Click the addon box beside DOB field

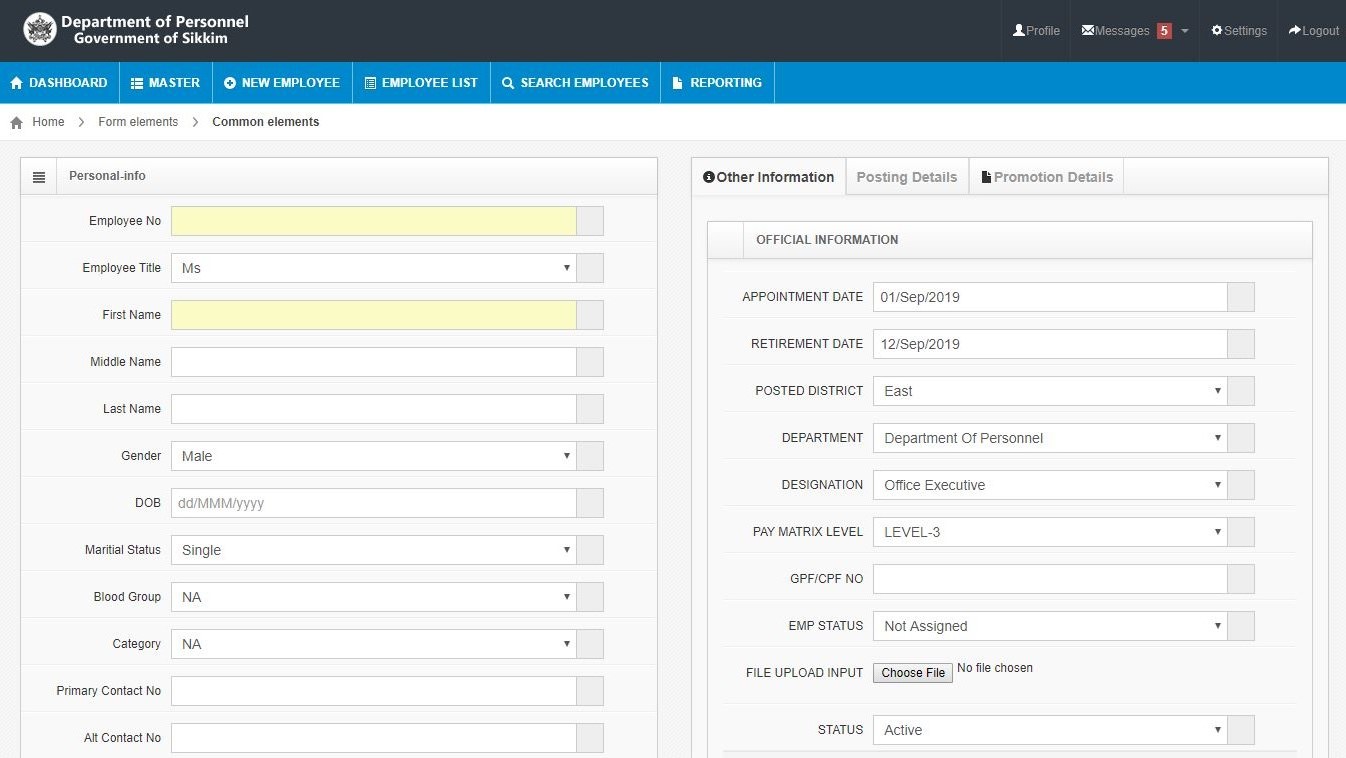point(590,503)
